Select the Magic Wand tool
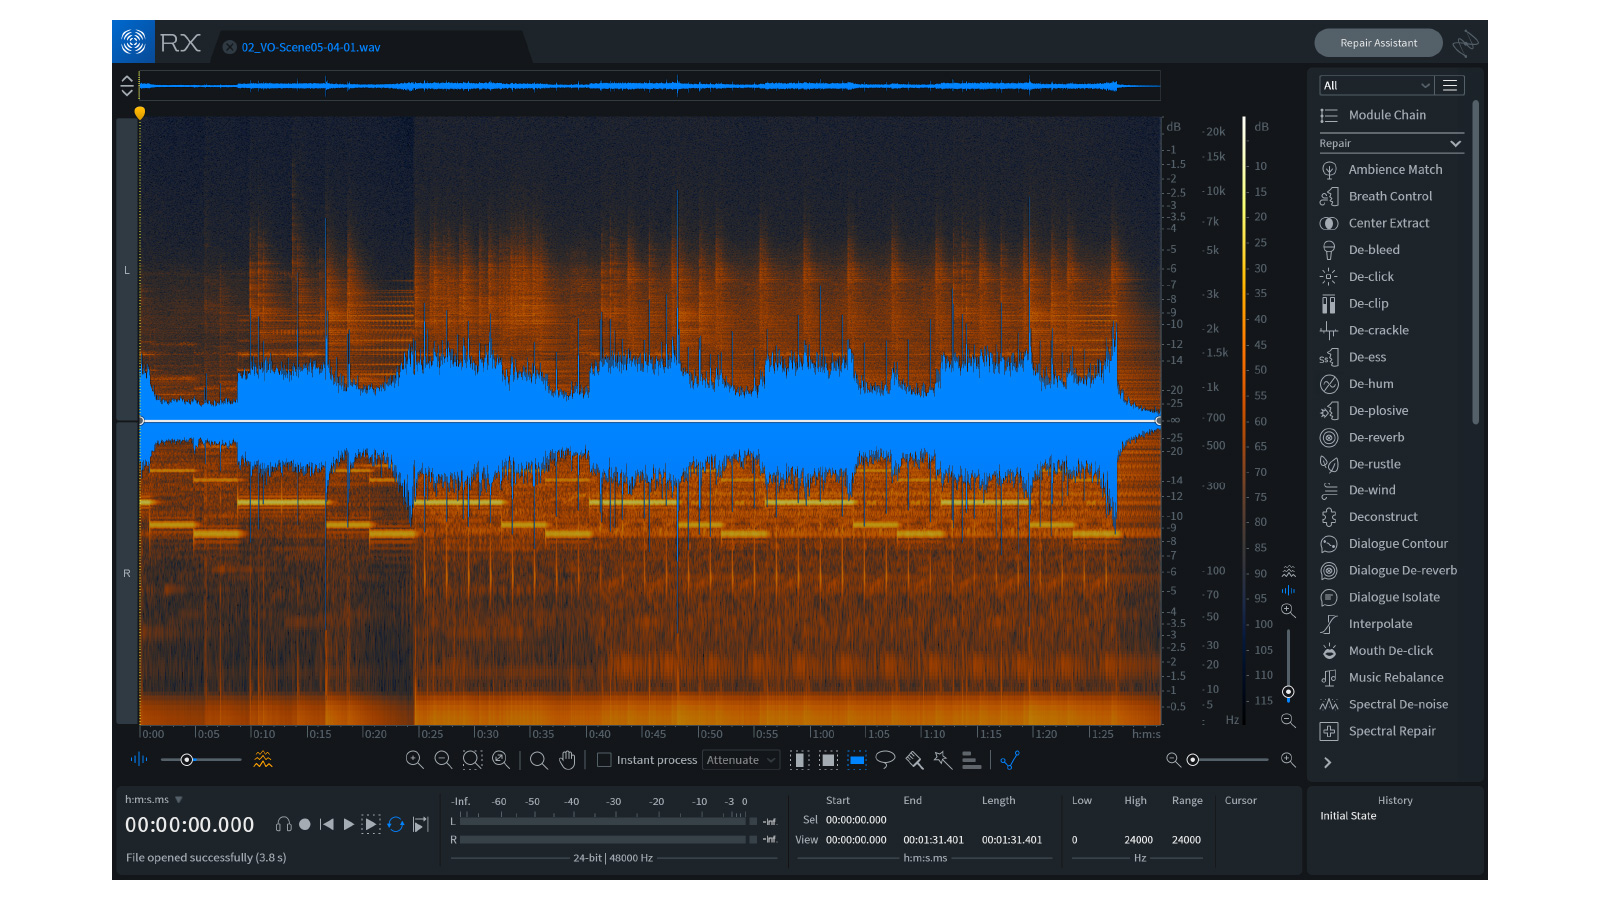This screenshot has height=900, width=1600. [x=943, y=760]
